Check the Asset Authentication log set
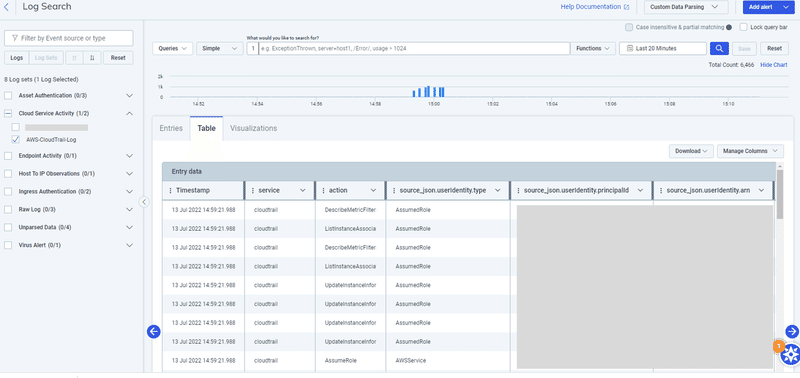This screenshot has width=800, height=378. 8,95
